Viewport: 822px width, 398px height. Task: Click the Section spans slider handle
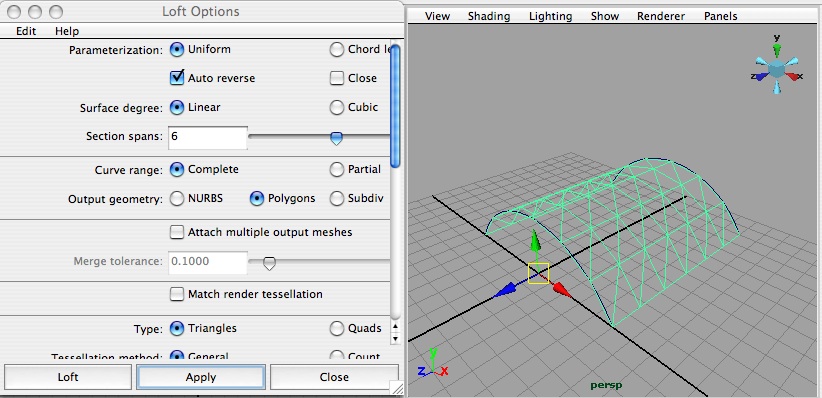click(336, 138)
